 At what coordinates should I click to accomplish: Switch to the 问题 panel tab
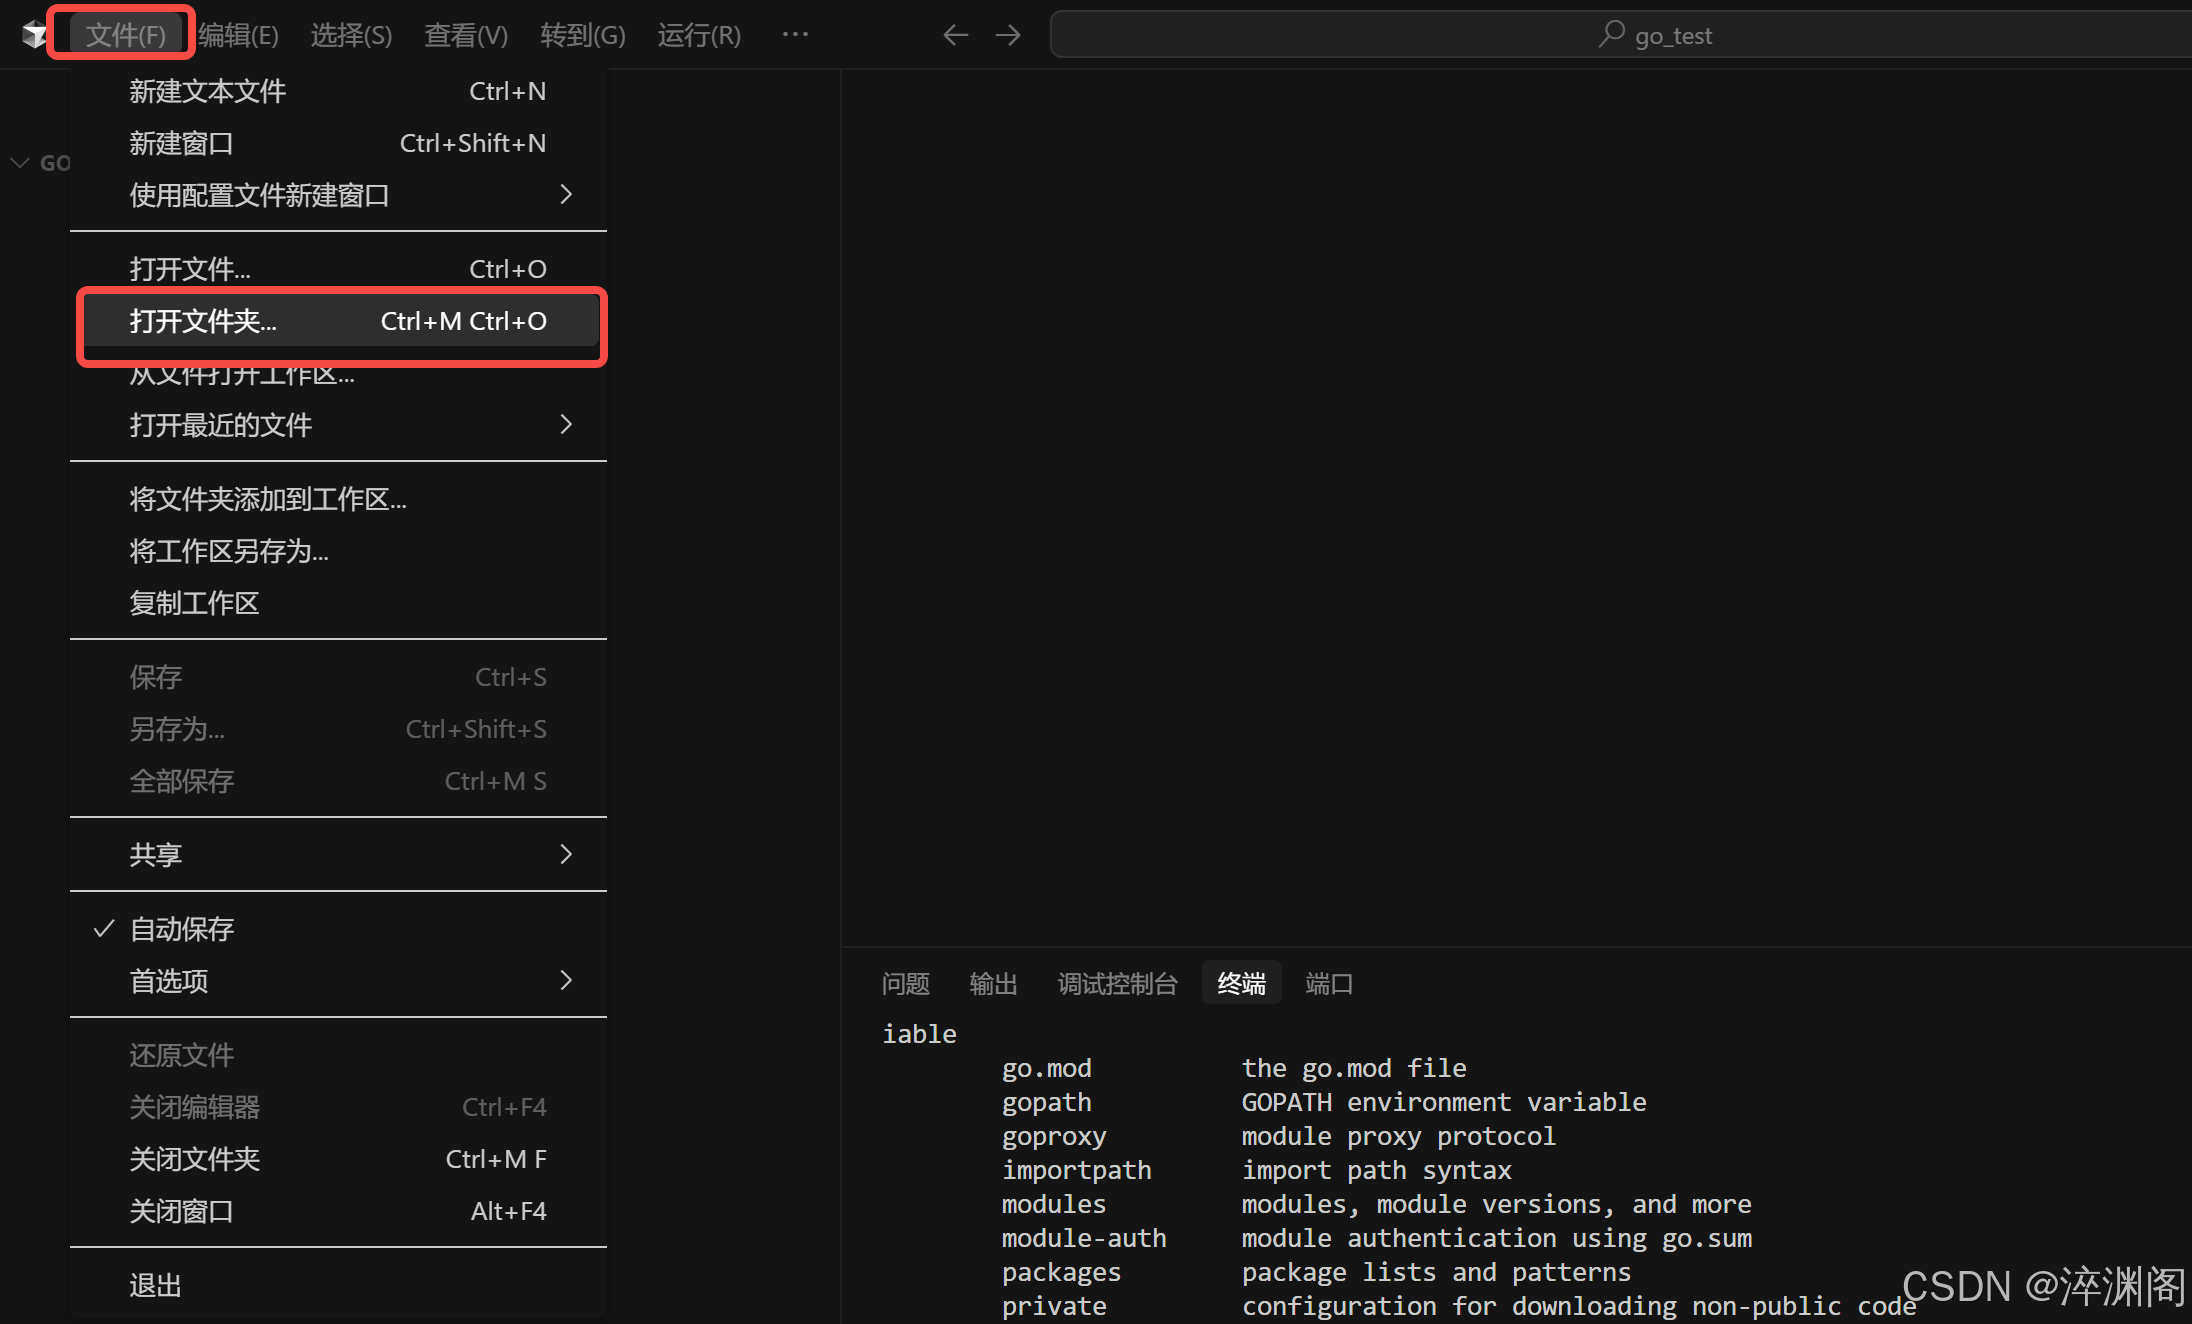905,984
